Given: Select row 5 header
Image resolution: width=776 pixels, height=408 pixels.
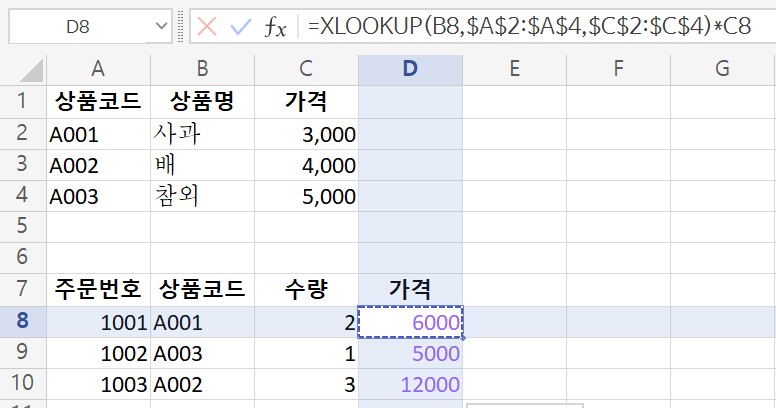Looking at the screenshot, I should pos(23,227).
